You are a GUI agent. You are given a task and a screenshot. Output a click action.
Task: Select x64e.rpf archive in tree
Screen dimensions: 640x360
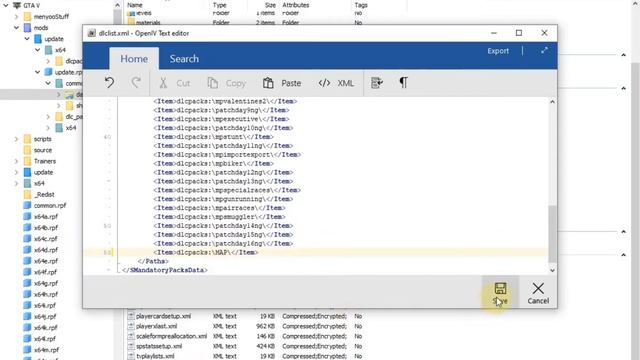click(46, 261)
